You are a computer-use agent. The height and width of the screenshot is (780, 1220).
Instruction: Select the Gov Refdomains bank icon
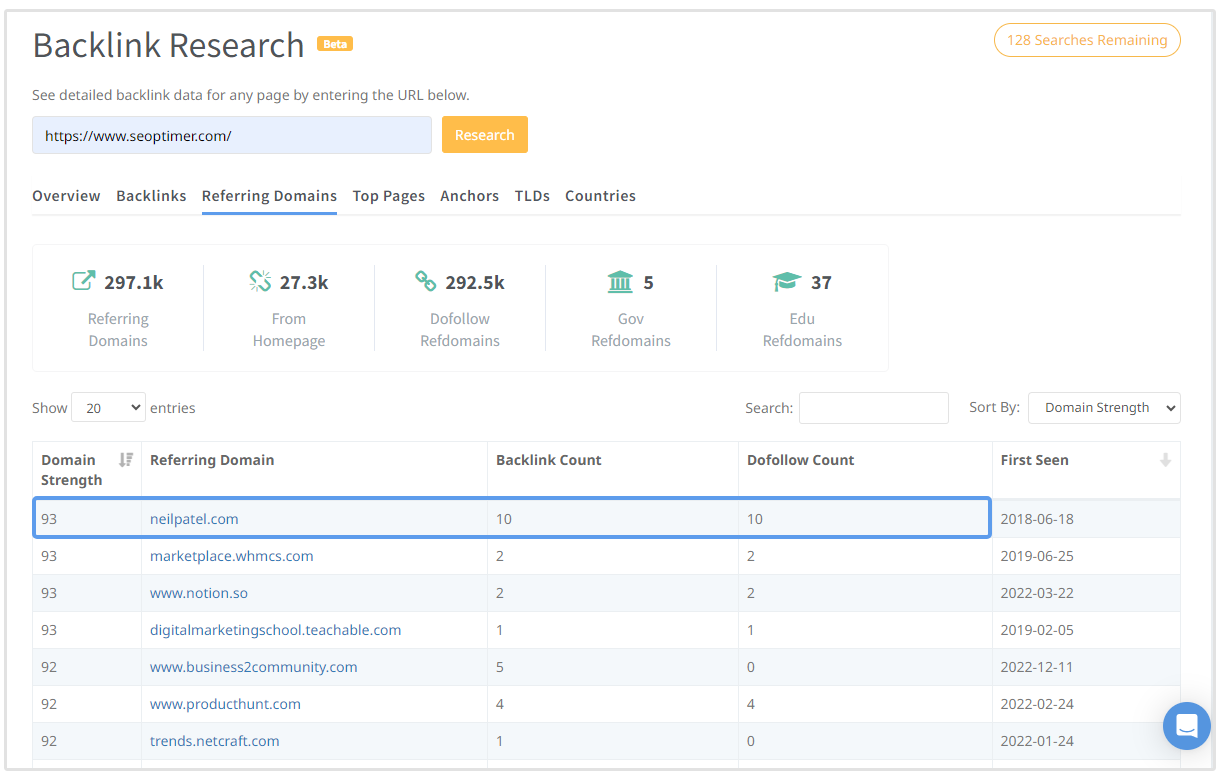click(620, 281)
